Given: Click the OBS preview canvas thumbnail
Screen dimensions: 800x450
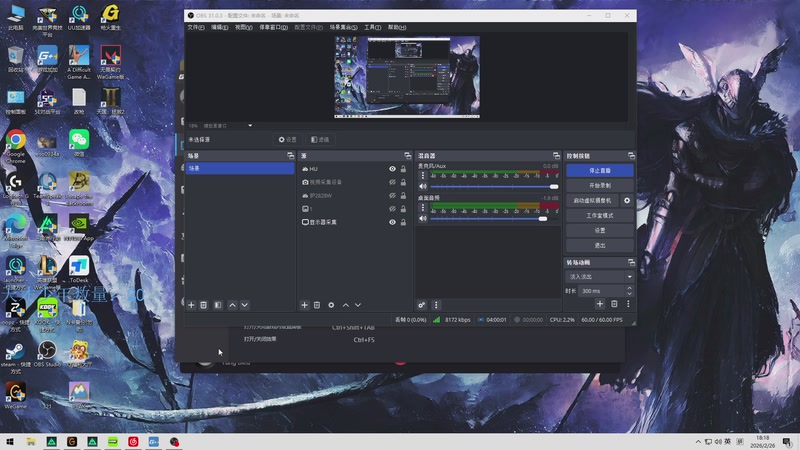Looking at the screenshot, I should 407,77.
